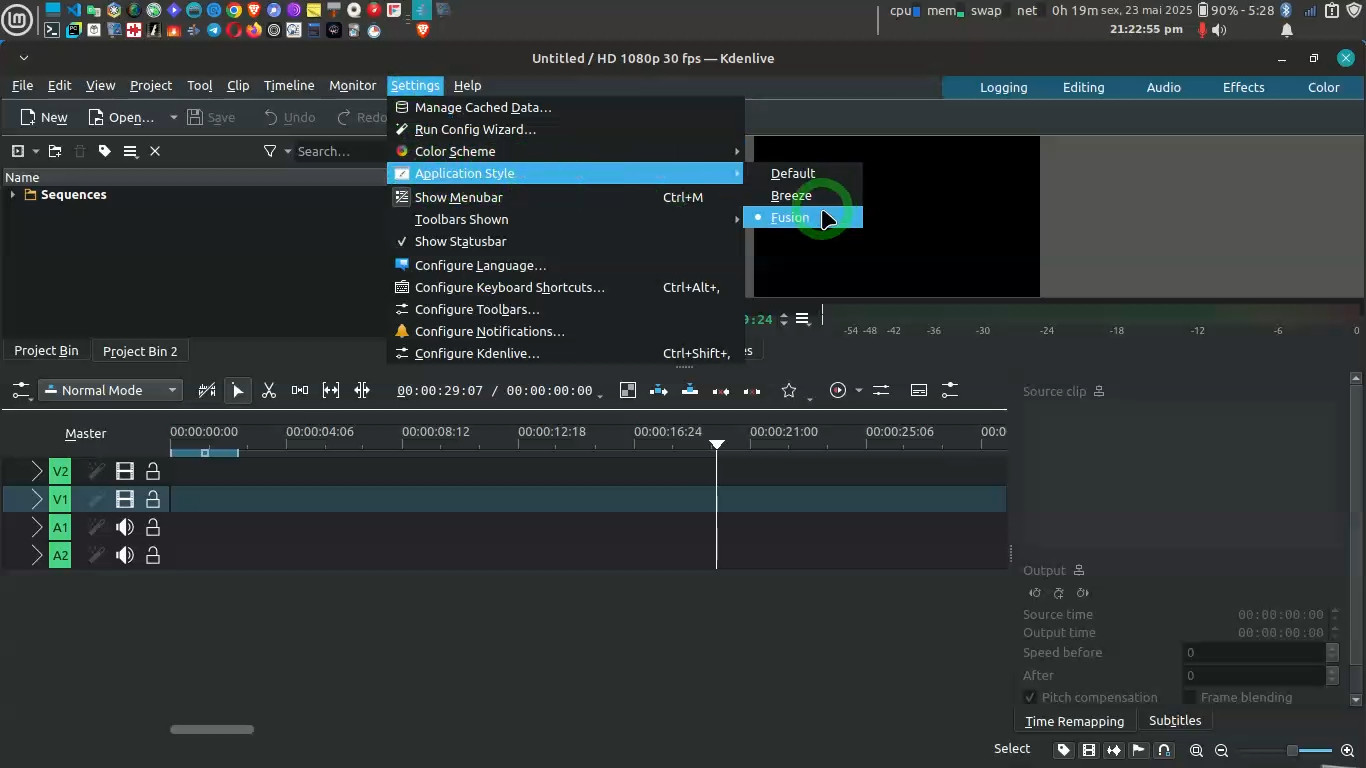Toggle the tag icon in status bar
The image size is (1366, 768).
click(1064, 750)
